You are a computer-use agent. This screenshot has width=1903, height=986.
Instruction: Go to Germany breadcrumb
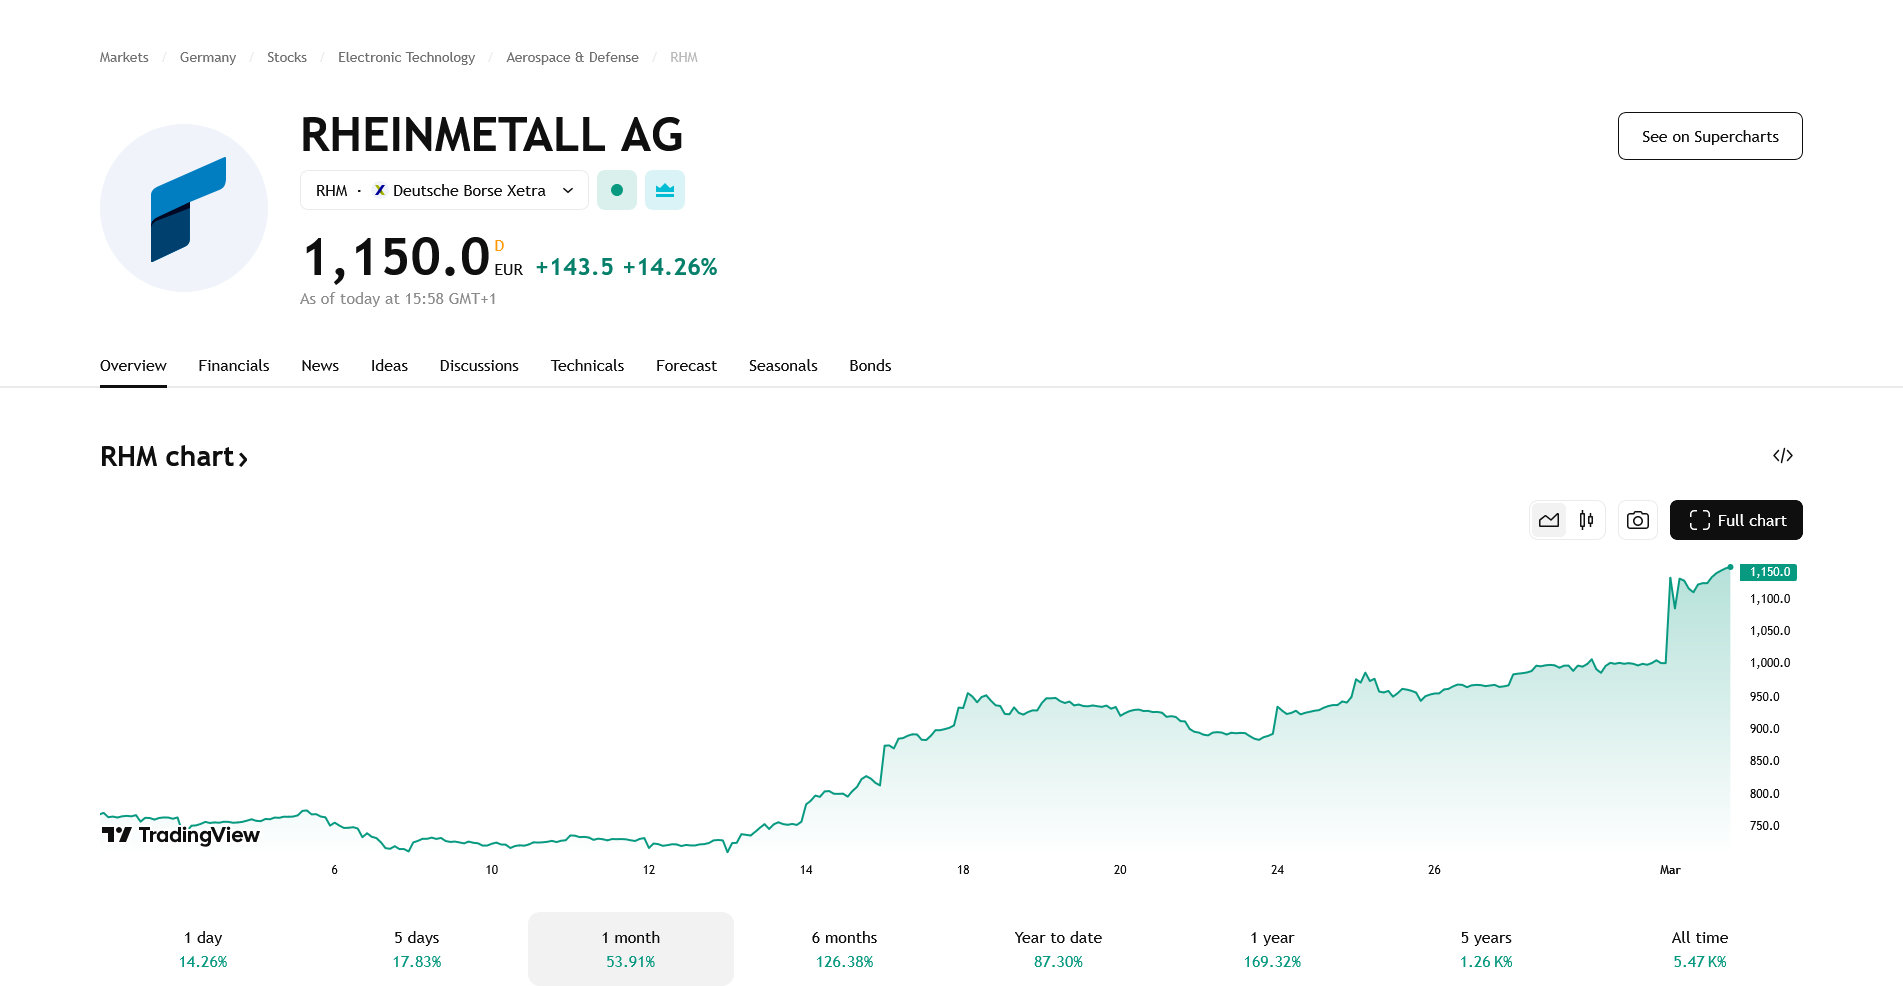point(208,57)
